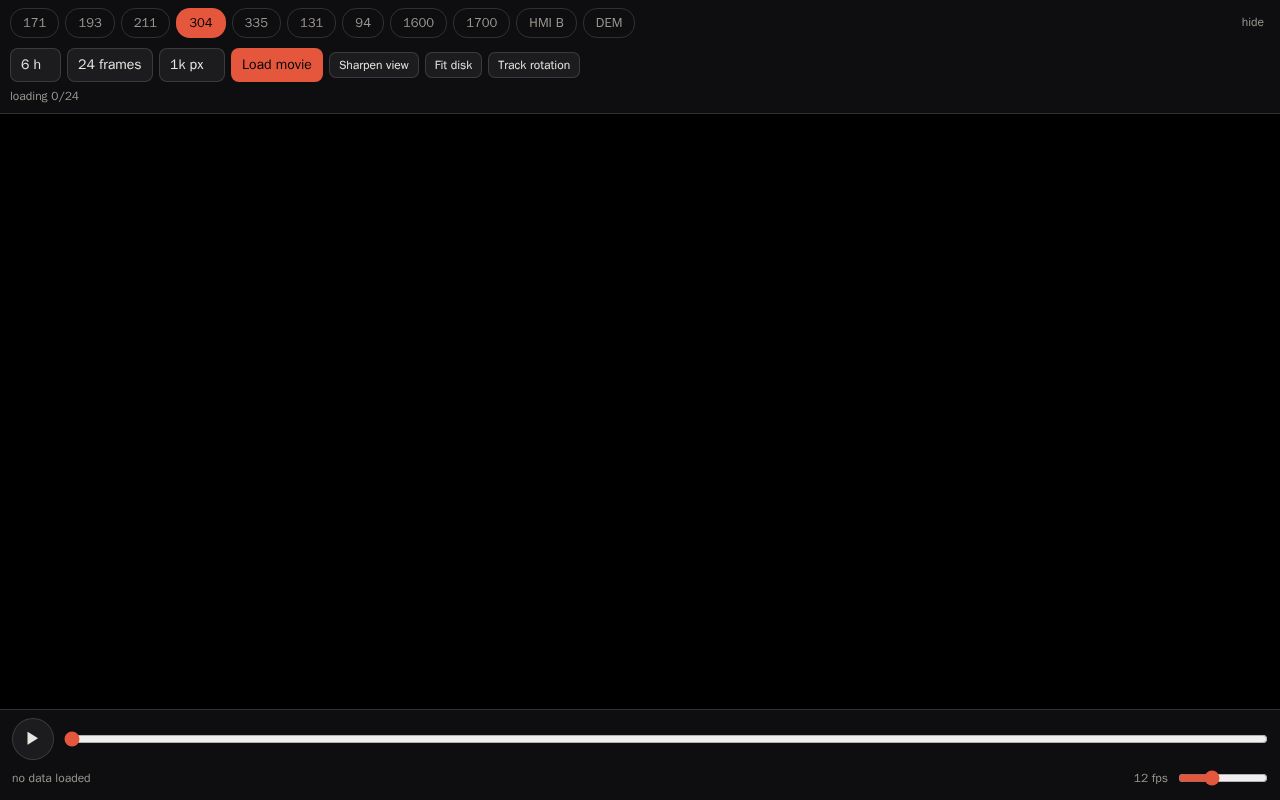Open the 24 frames count dropdown

(x=110, y=65)
